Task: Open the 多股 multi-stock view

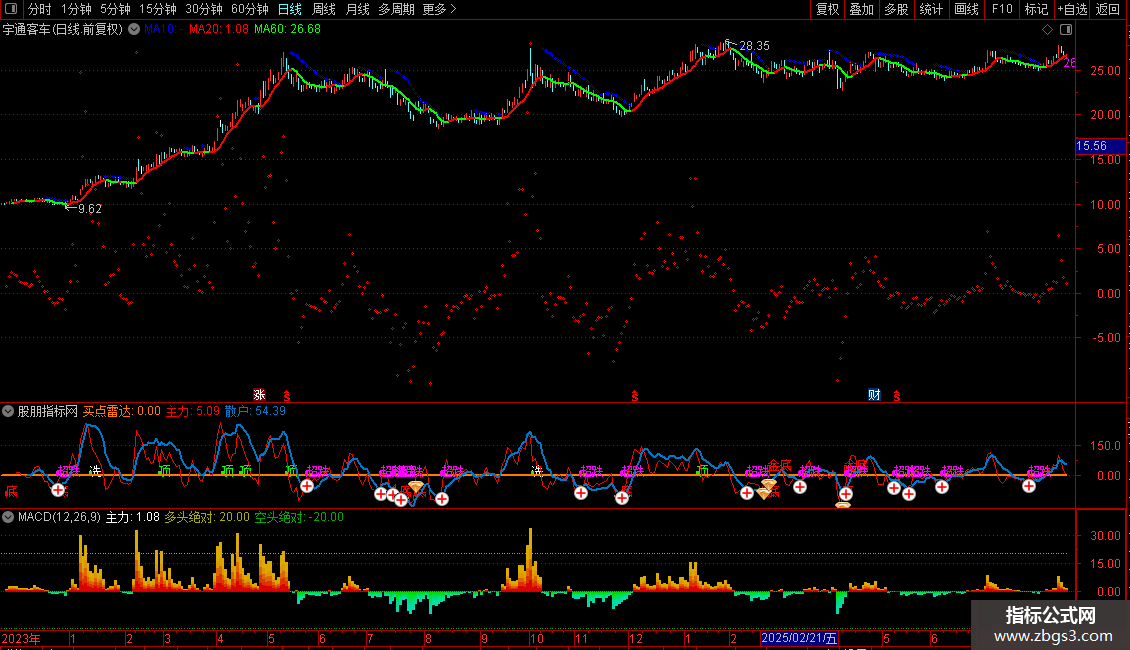Action: [896, 9]
